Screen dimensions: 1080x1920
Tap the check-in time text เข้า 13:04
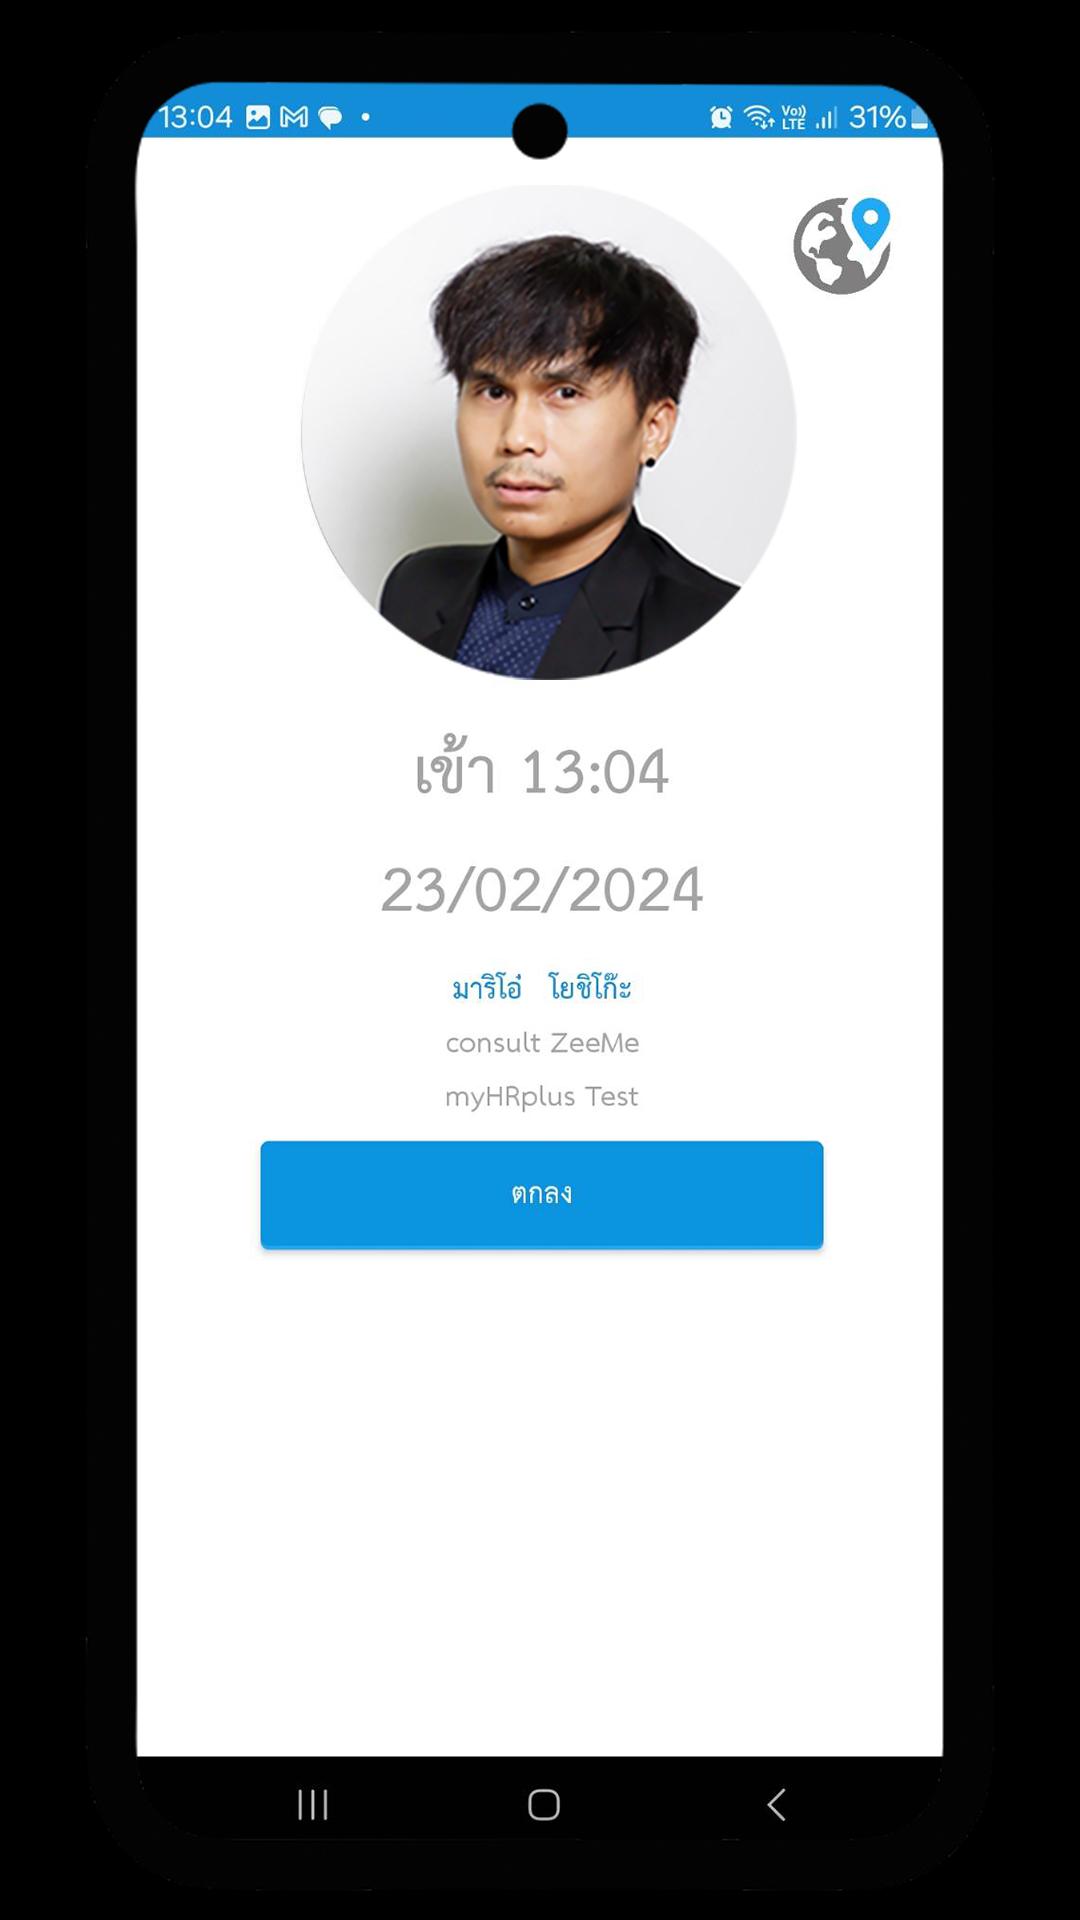coord(541,770)
